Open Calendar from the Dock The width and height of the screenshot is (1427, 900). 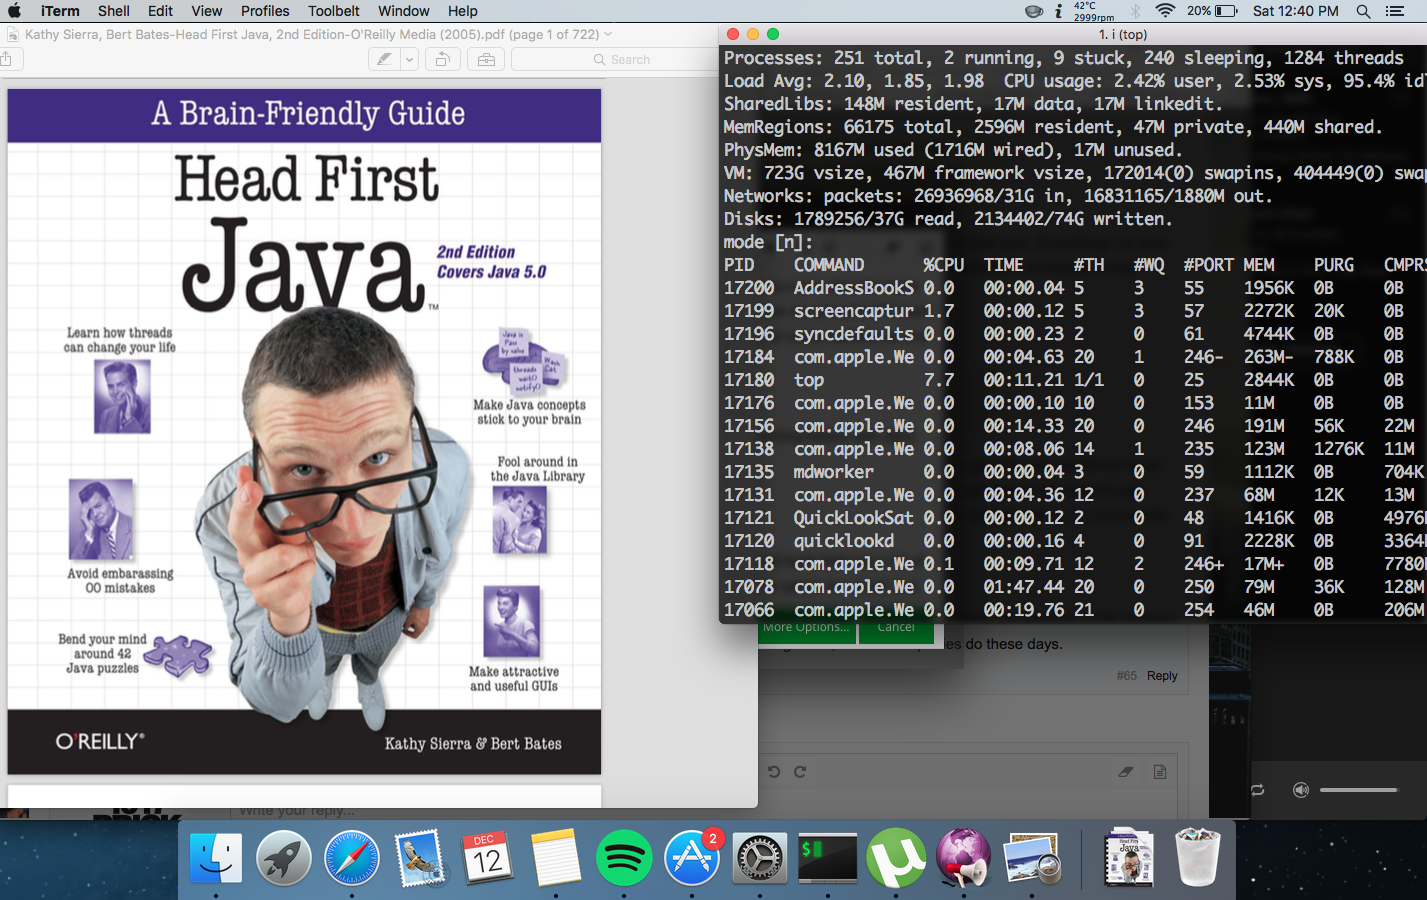(x=488, y=857)
